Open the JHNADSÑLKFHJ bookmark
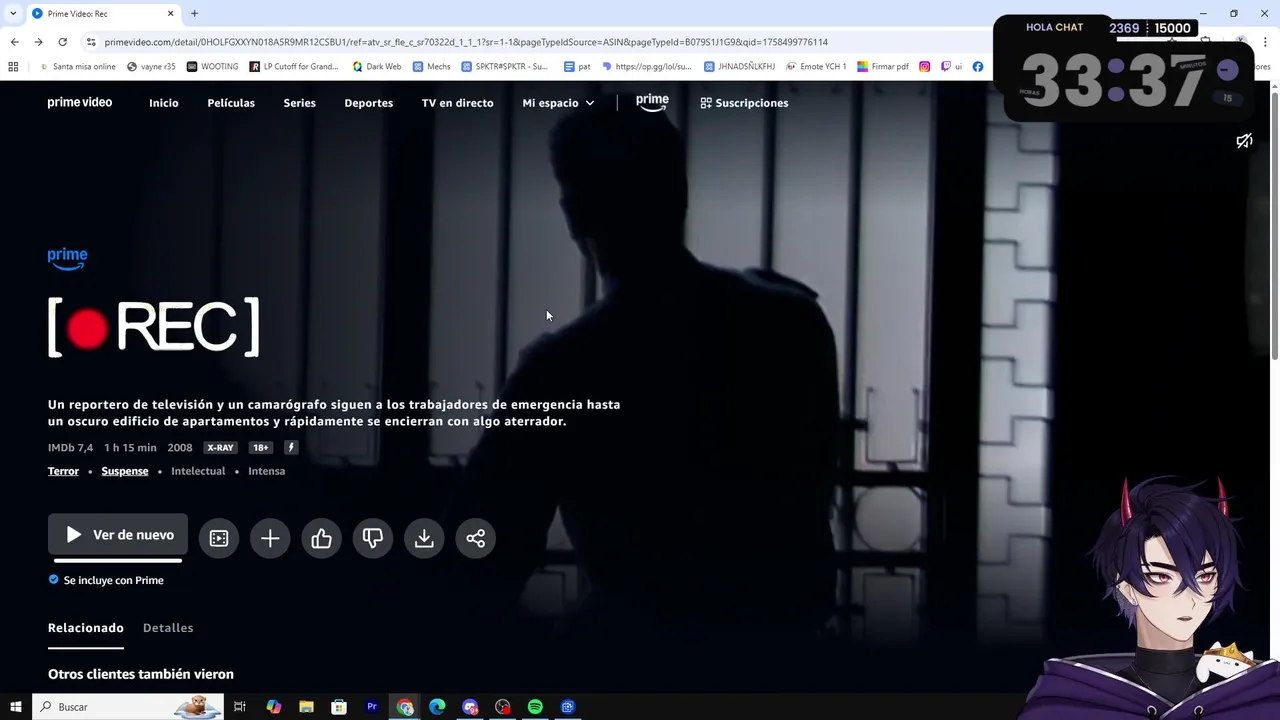Image resolution: width=1280 pixels, height=720 pixels. [x=739, y=67]
